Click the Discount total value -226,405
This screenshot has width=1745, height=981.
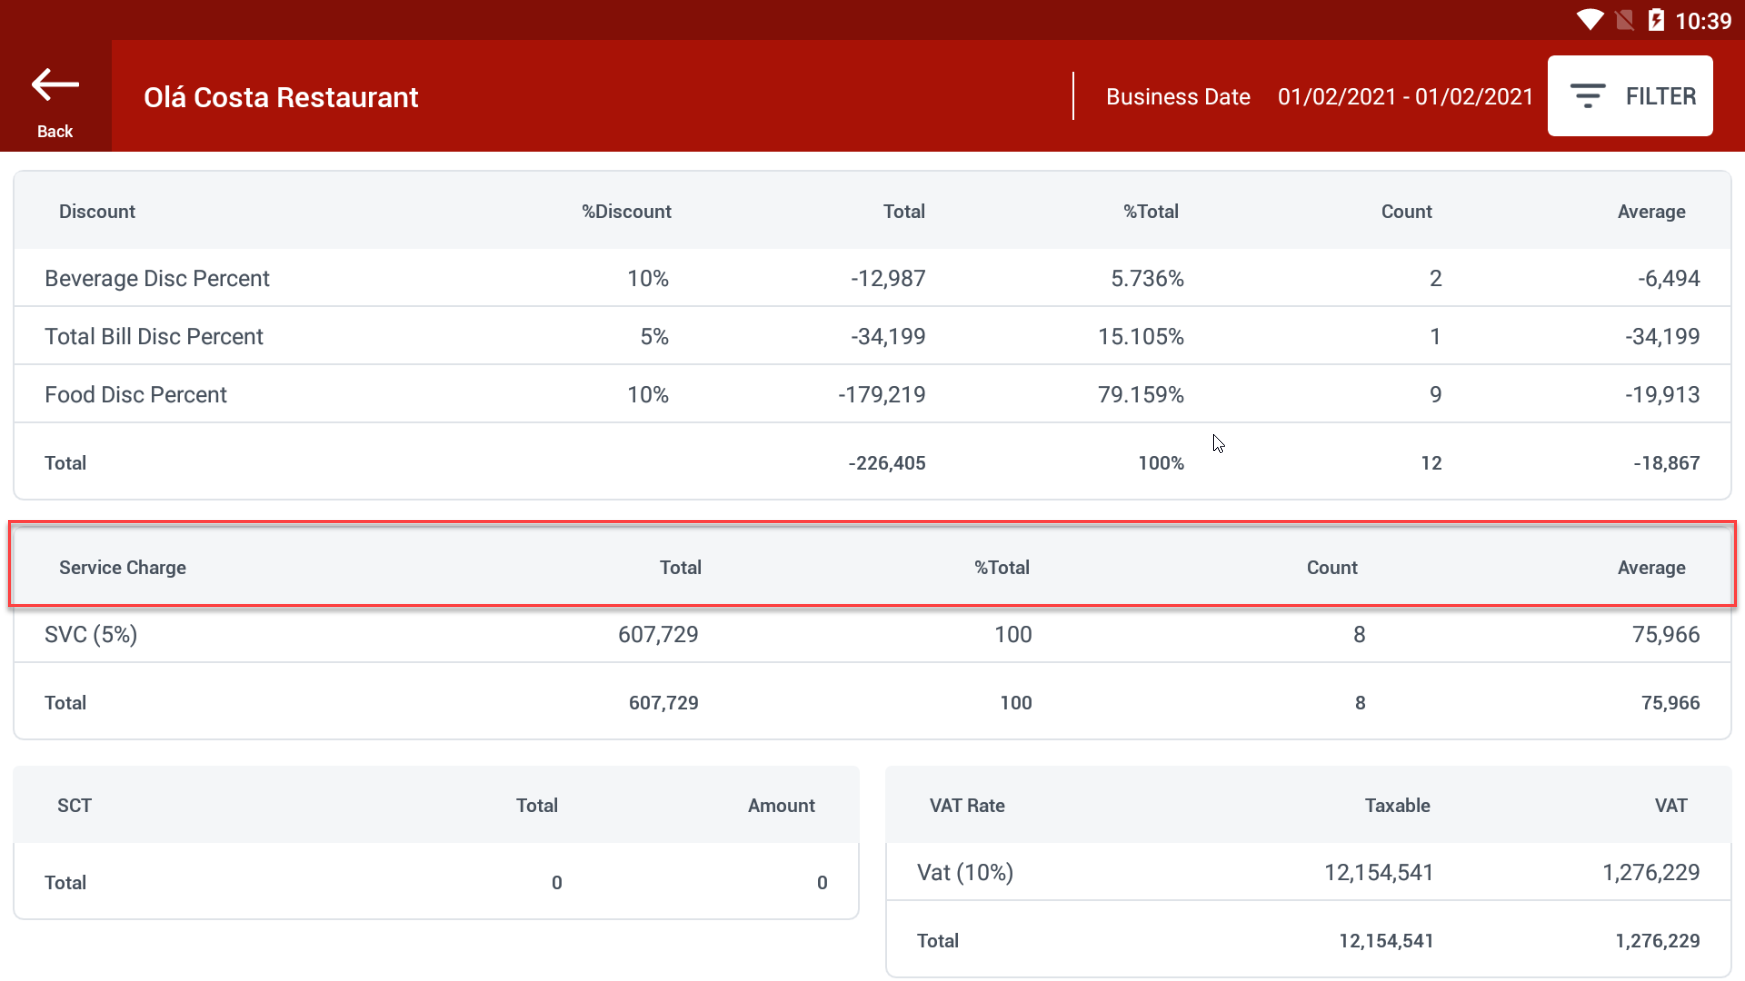point(886,463)
